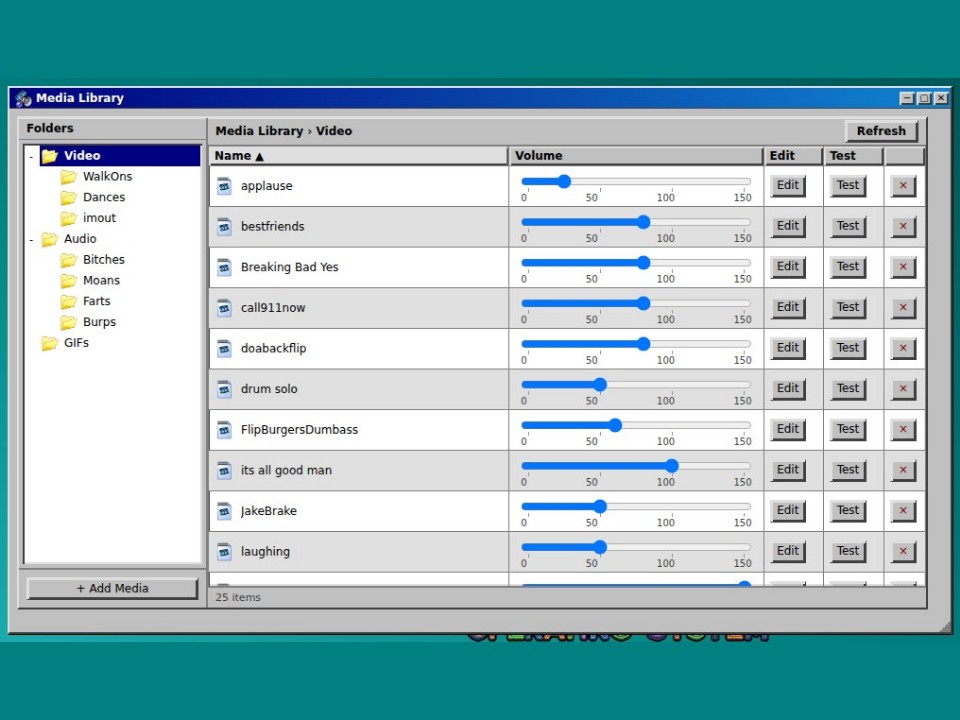Click the GIFs folder icon
This screenshot has width=960, height=720.
pos(50,343)
